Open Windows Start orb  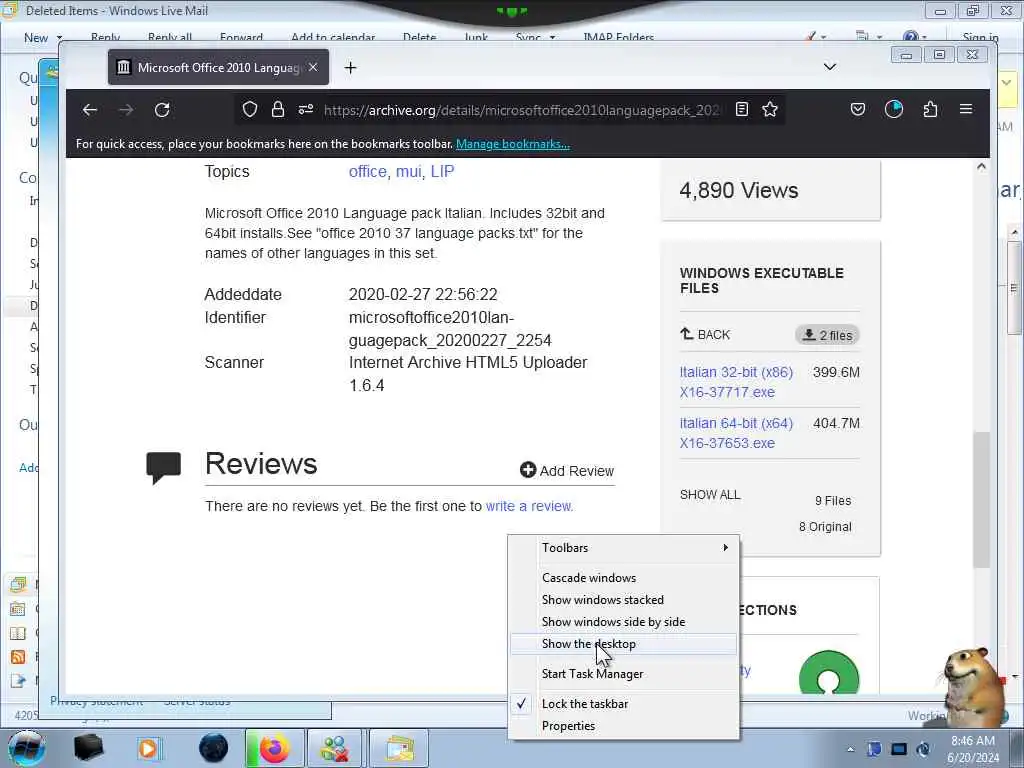click(27, 748)
